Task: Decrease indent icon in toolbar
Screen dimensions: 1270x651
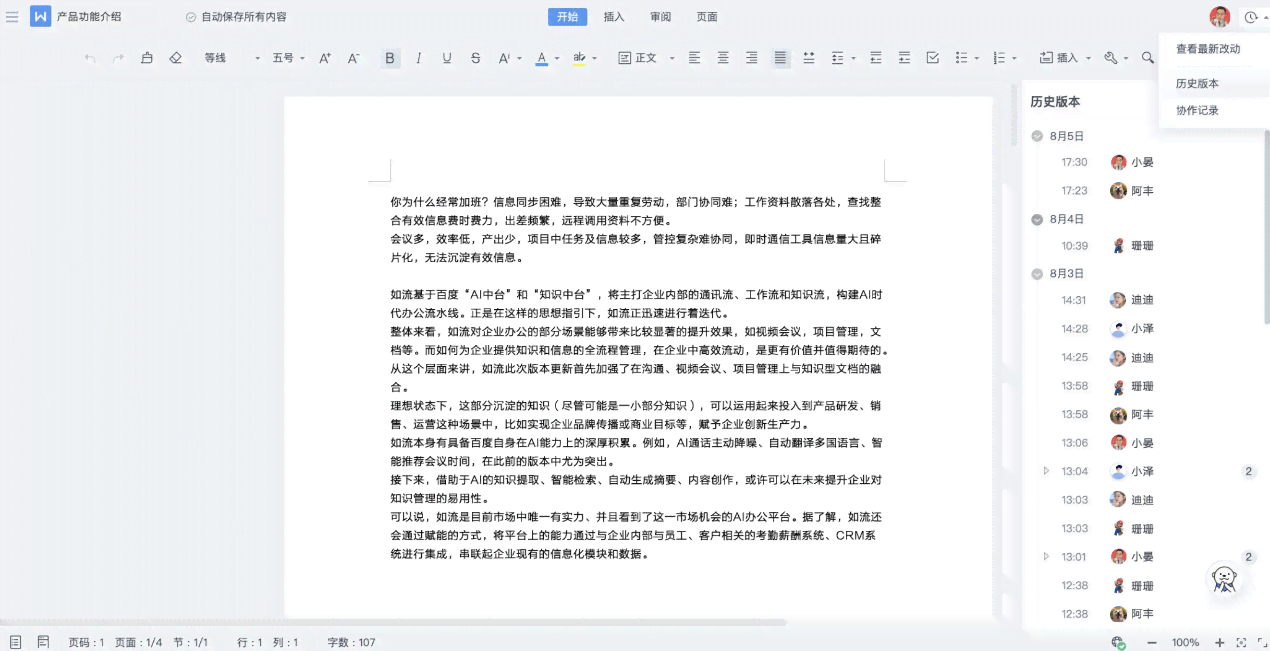Action: pos(875,58)
